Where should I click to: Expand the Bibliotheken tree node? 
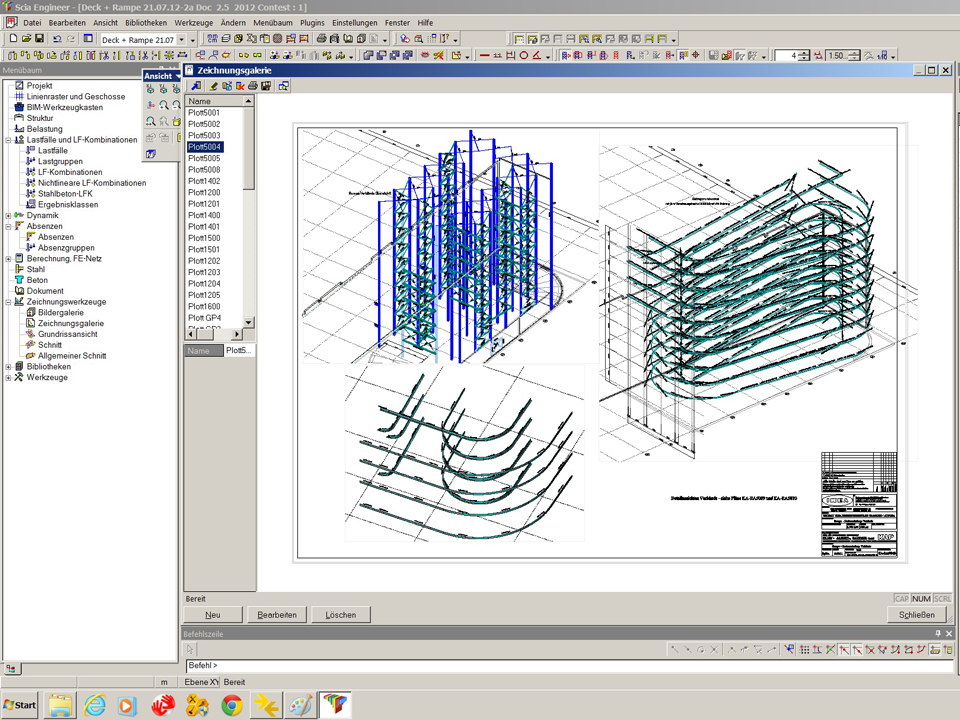[x=8, y=367]
